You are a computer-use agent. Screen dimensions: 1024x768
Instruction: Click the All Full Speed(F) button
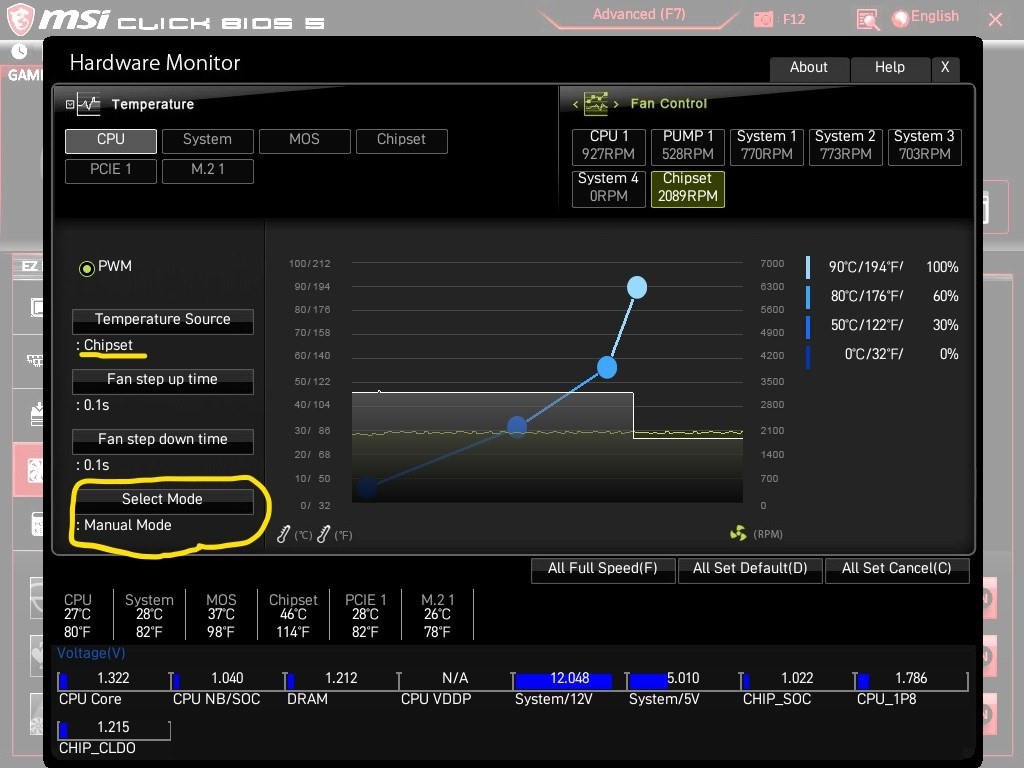click(x=602, y=569)
